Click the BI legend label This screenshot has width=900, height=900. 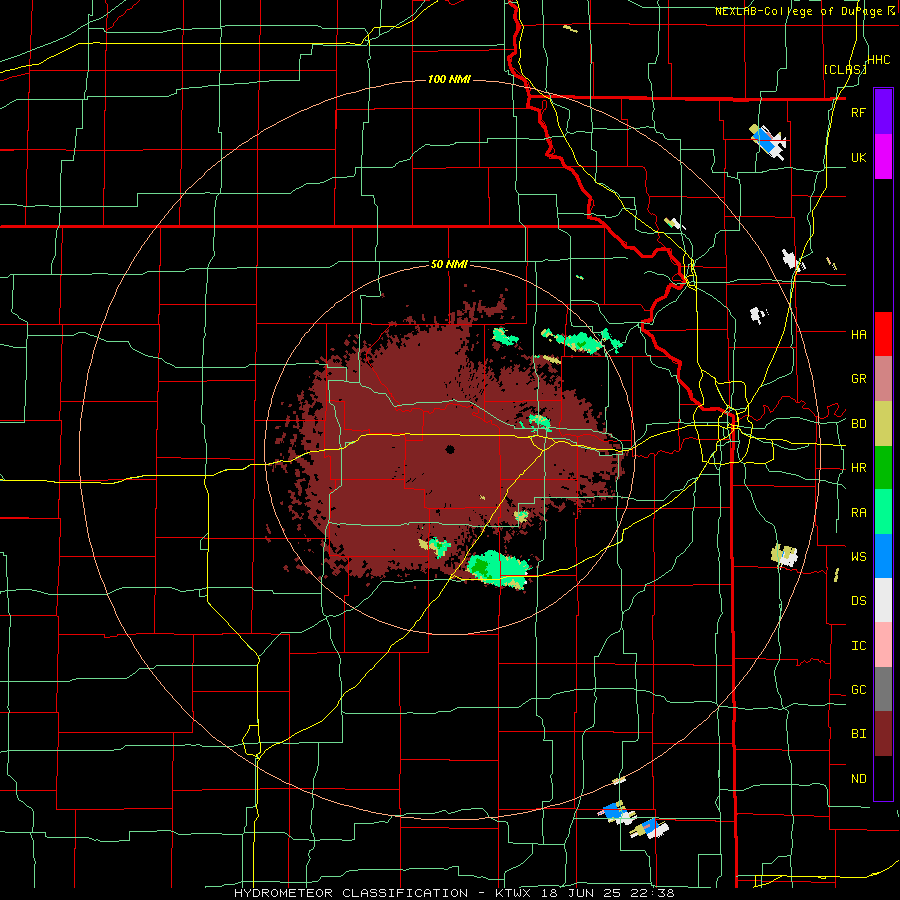[858, 734]
